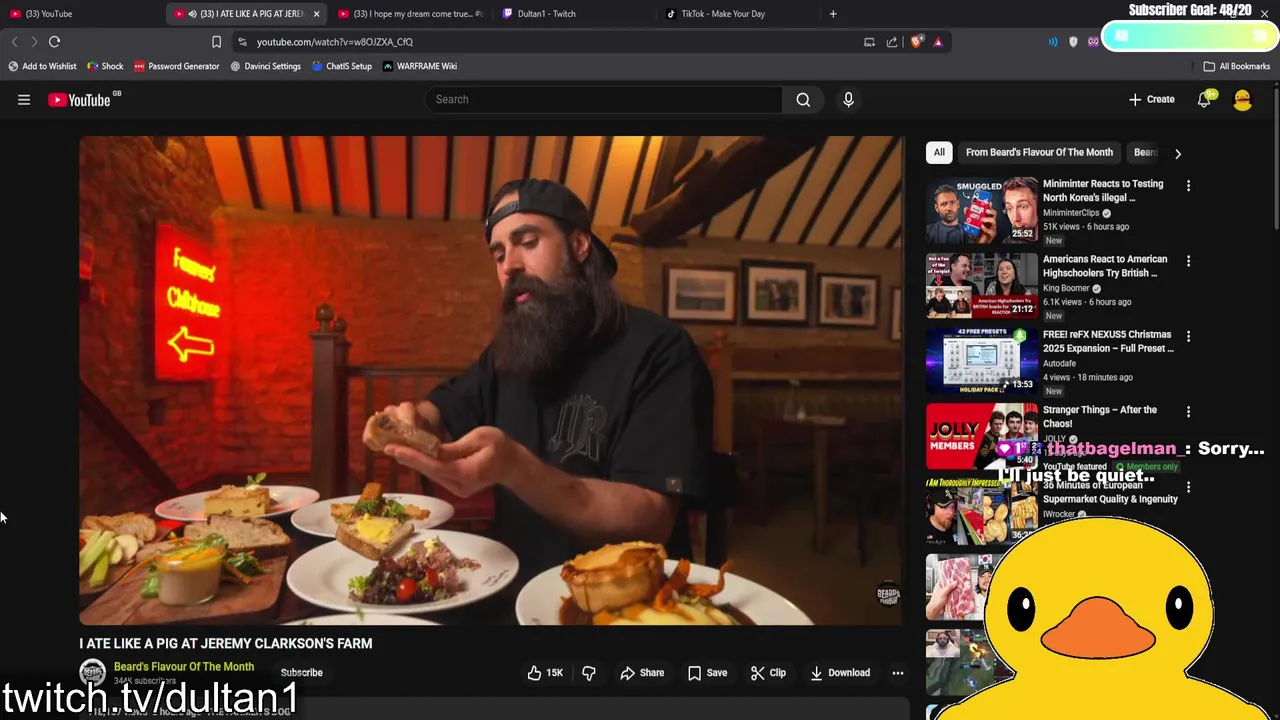Click browser share icon in address bar
1280x720 pixels.
892,42
